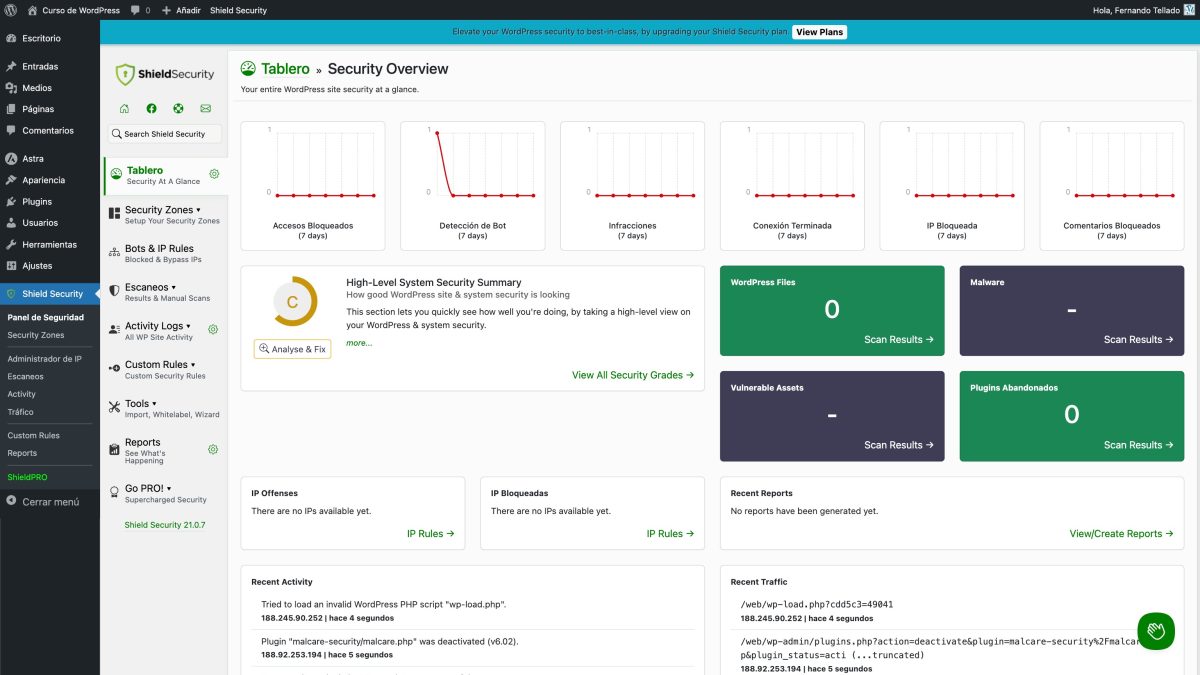Expand Custom Rules dropdown in Shield sidebar
Screen dimensions: 1200x675
coord(160,365)
